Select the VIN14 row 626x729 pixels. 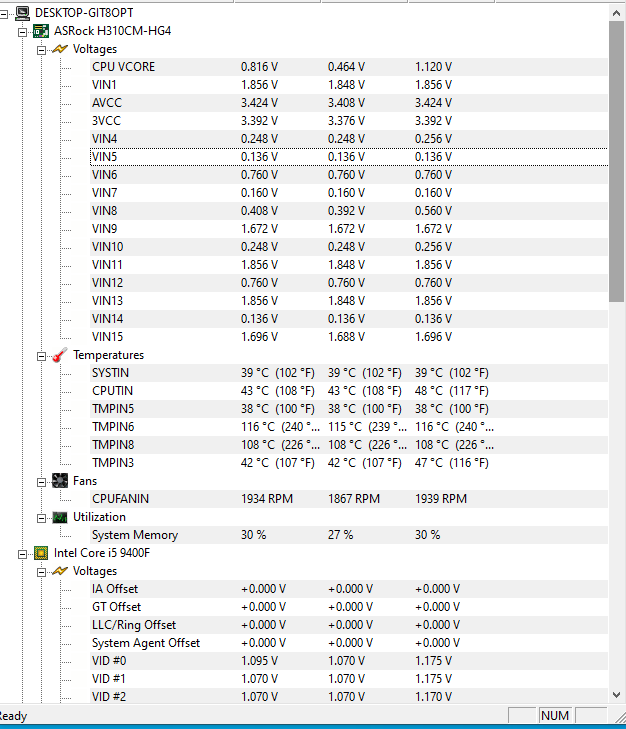coord(349,319)
